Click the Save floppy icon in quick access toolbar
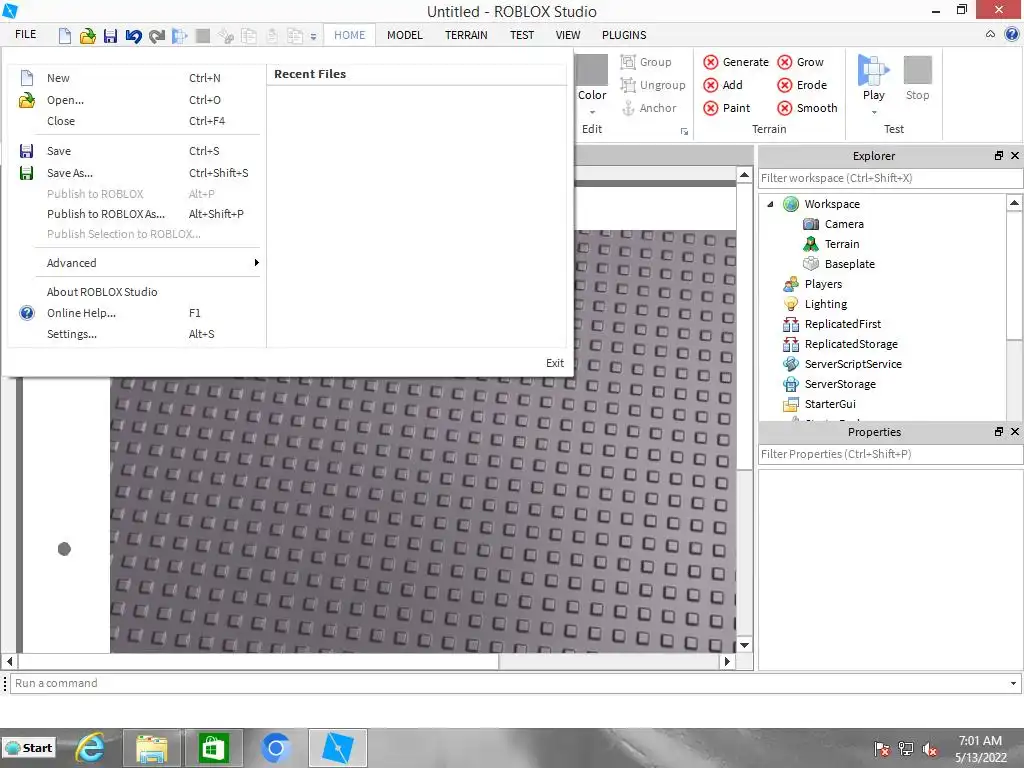Image resolution: width=1024 pixels, height=768 pixels. click(x=110, y=35)
